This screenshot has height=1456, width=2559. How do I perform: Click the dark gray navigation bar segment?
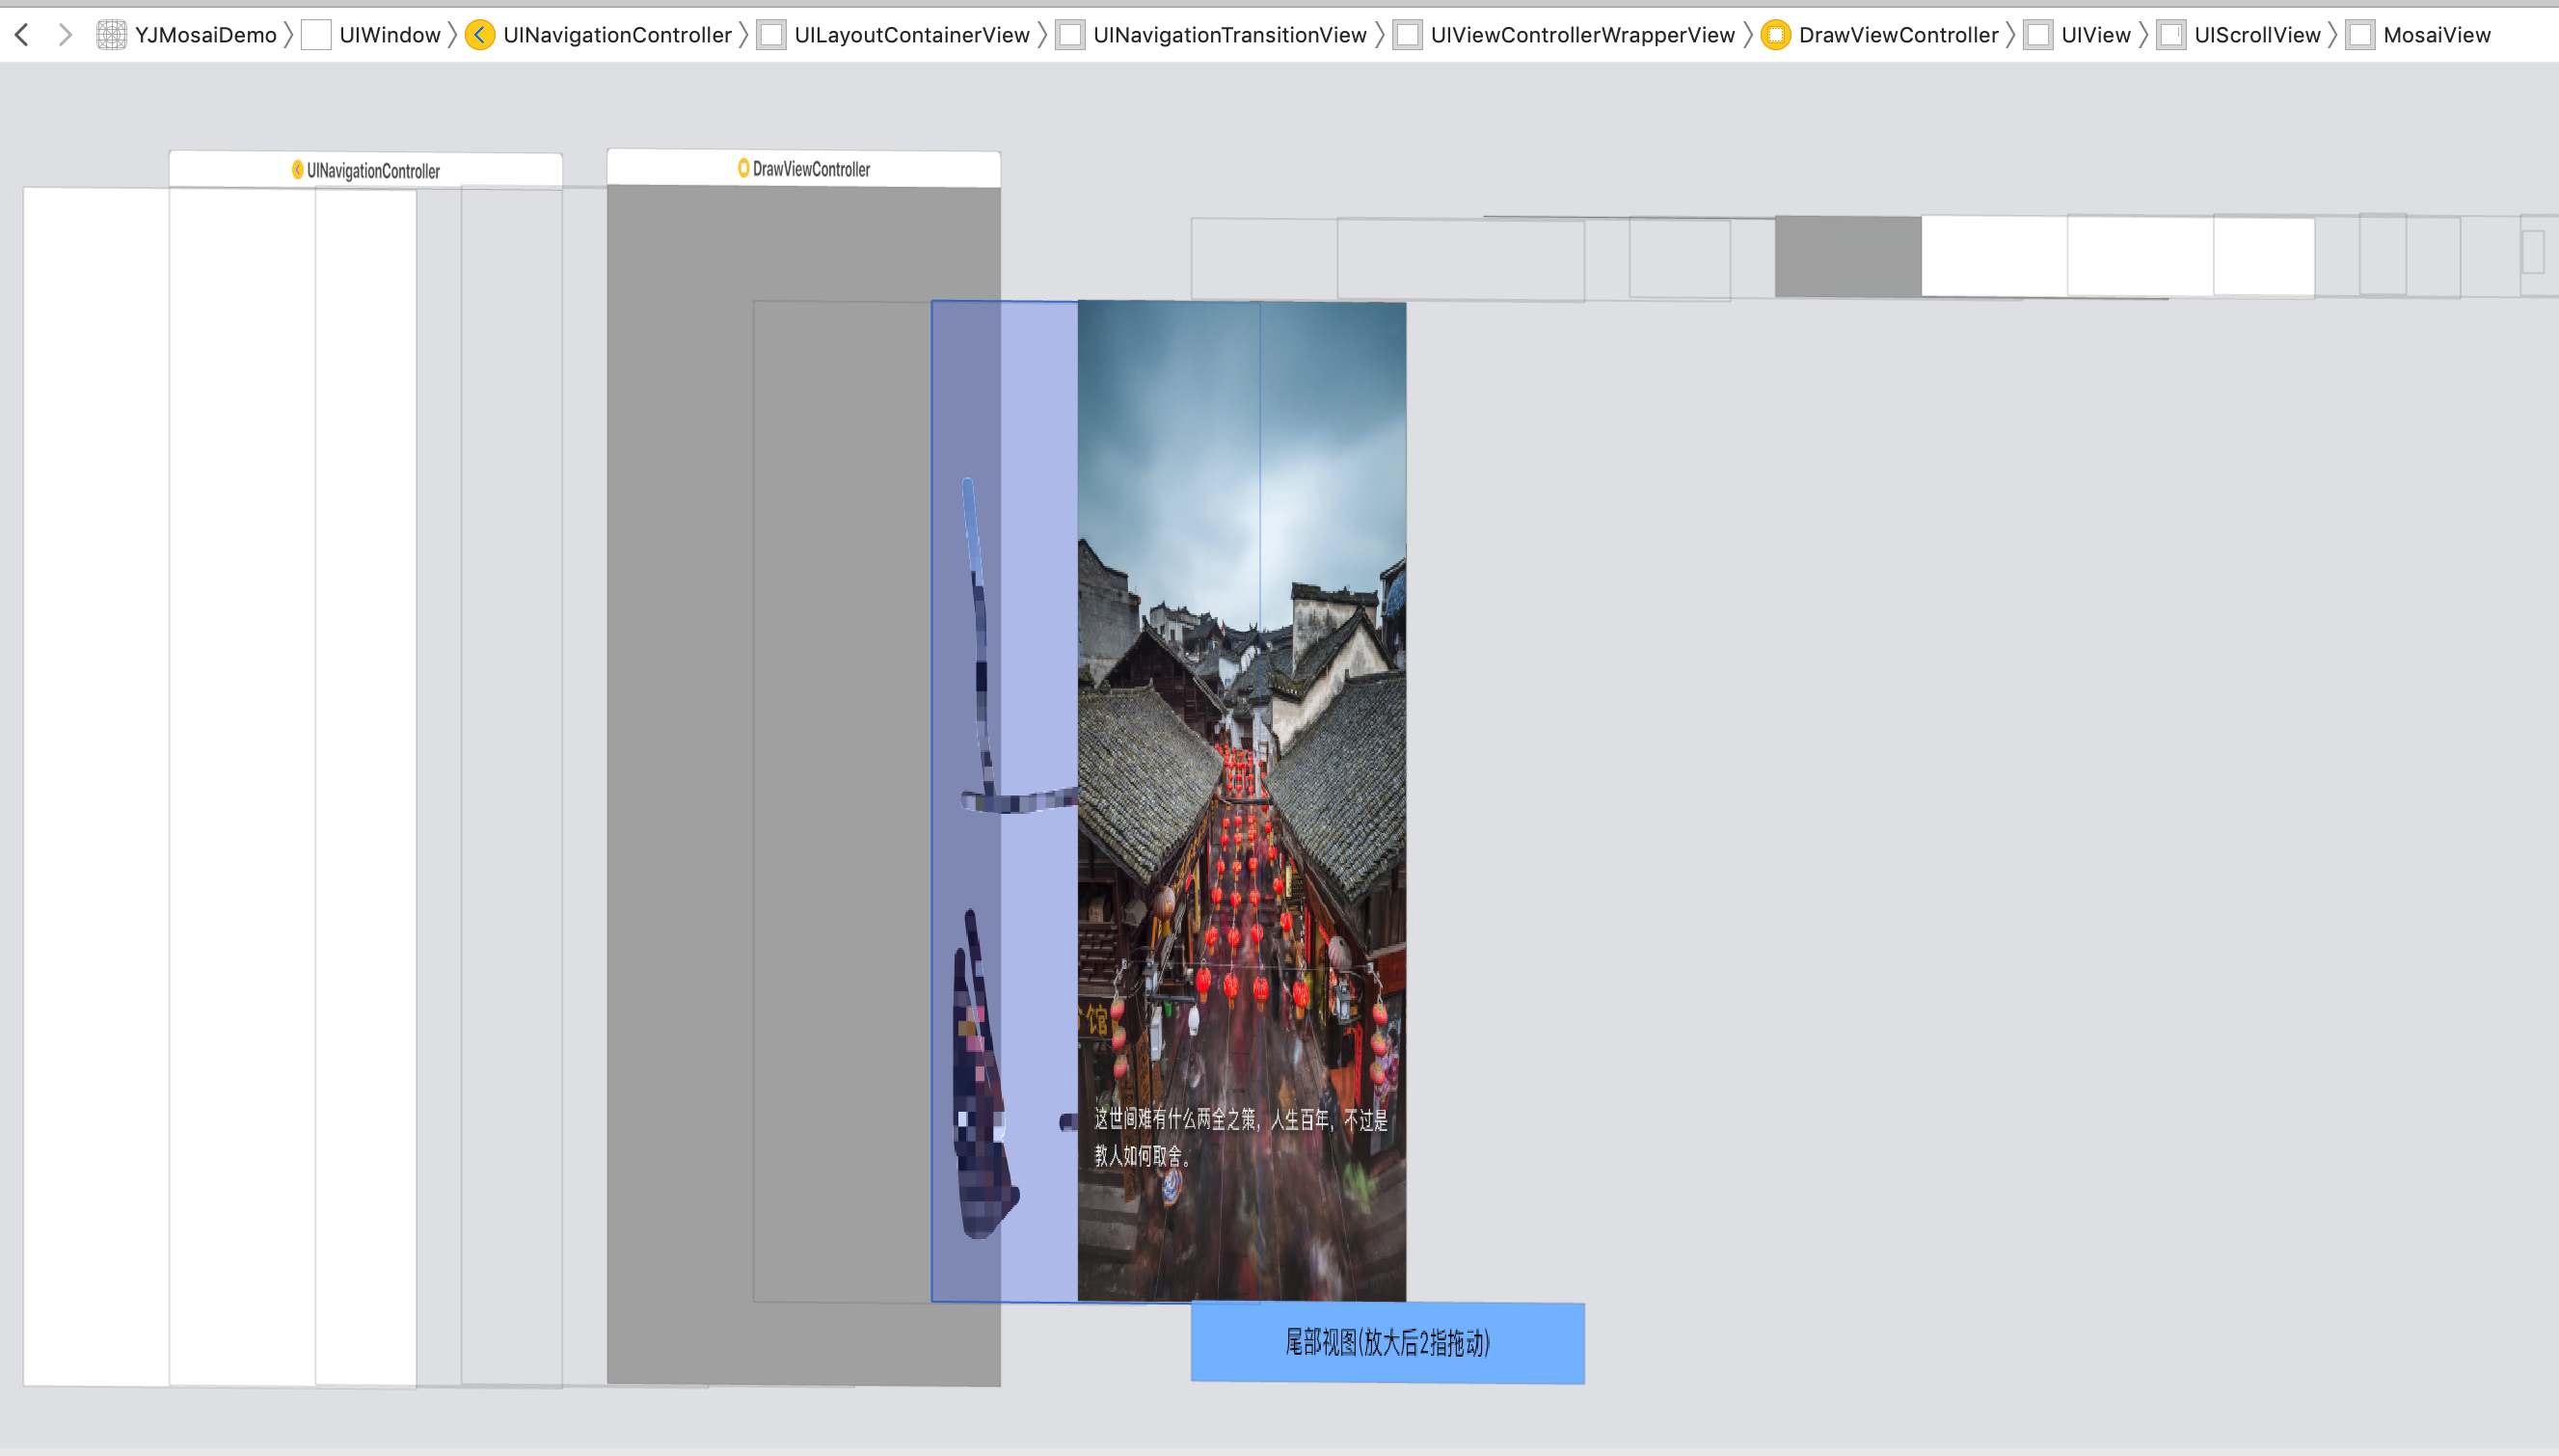1847,256
